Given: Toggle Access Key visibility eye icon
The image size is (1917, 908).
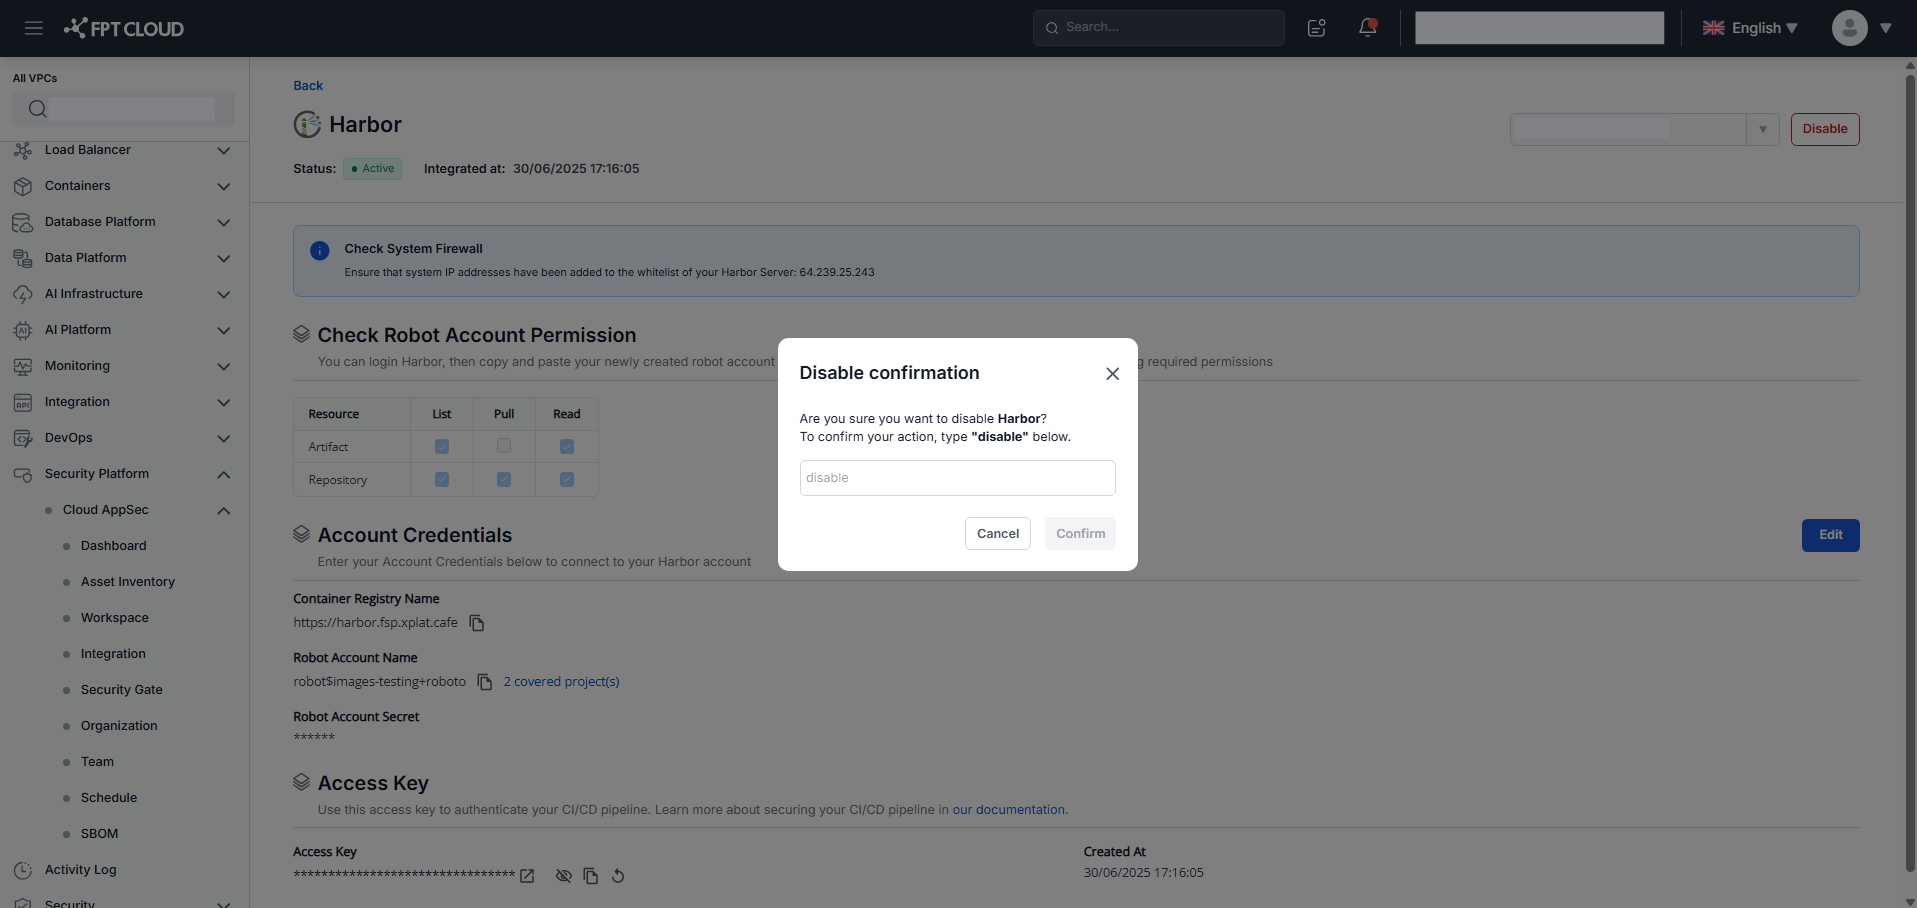Looking at the screenshot, I should pyautogui.click(x=564, y=876).
